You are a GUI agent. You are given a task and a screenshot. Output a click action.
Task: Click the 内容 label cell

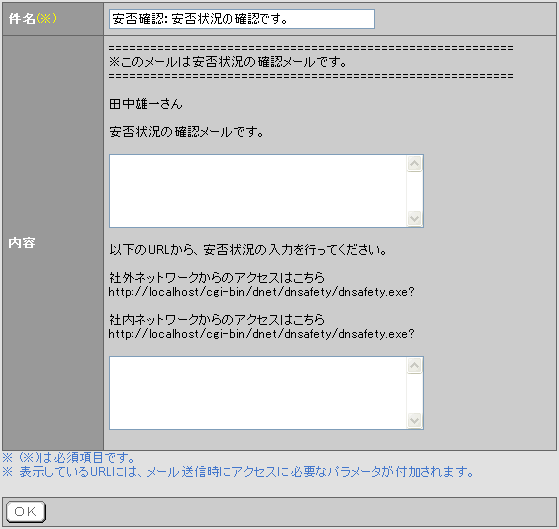pyautogui.click(x=53, y=243)
